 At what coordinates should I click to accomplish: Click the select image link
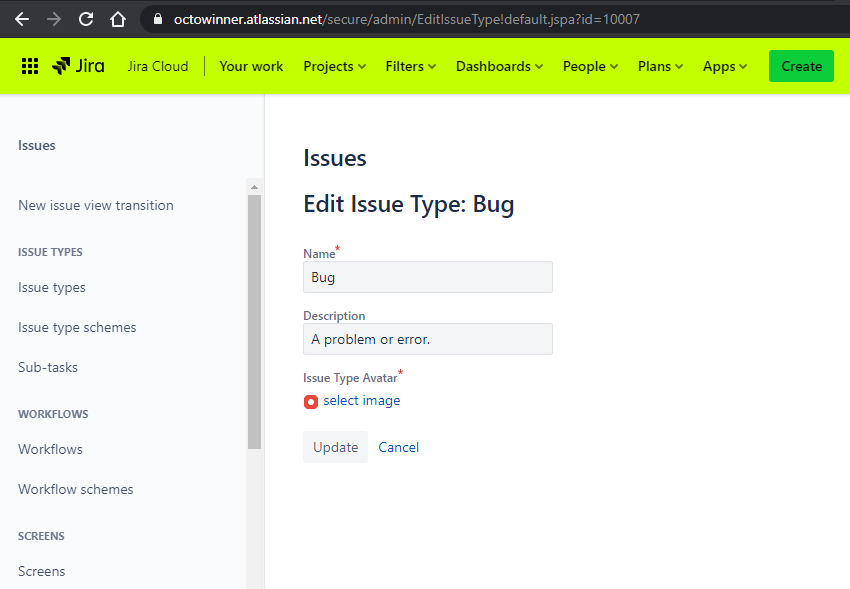[x=362, y=400]
